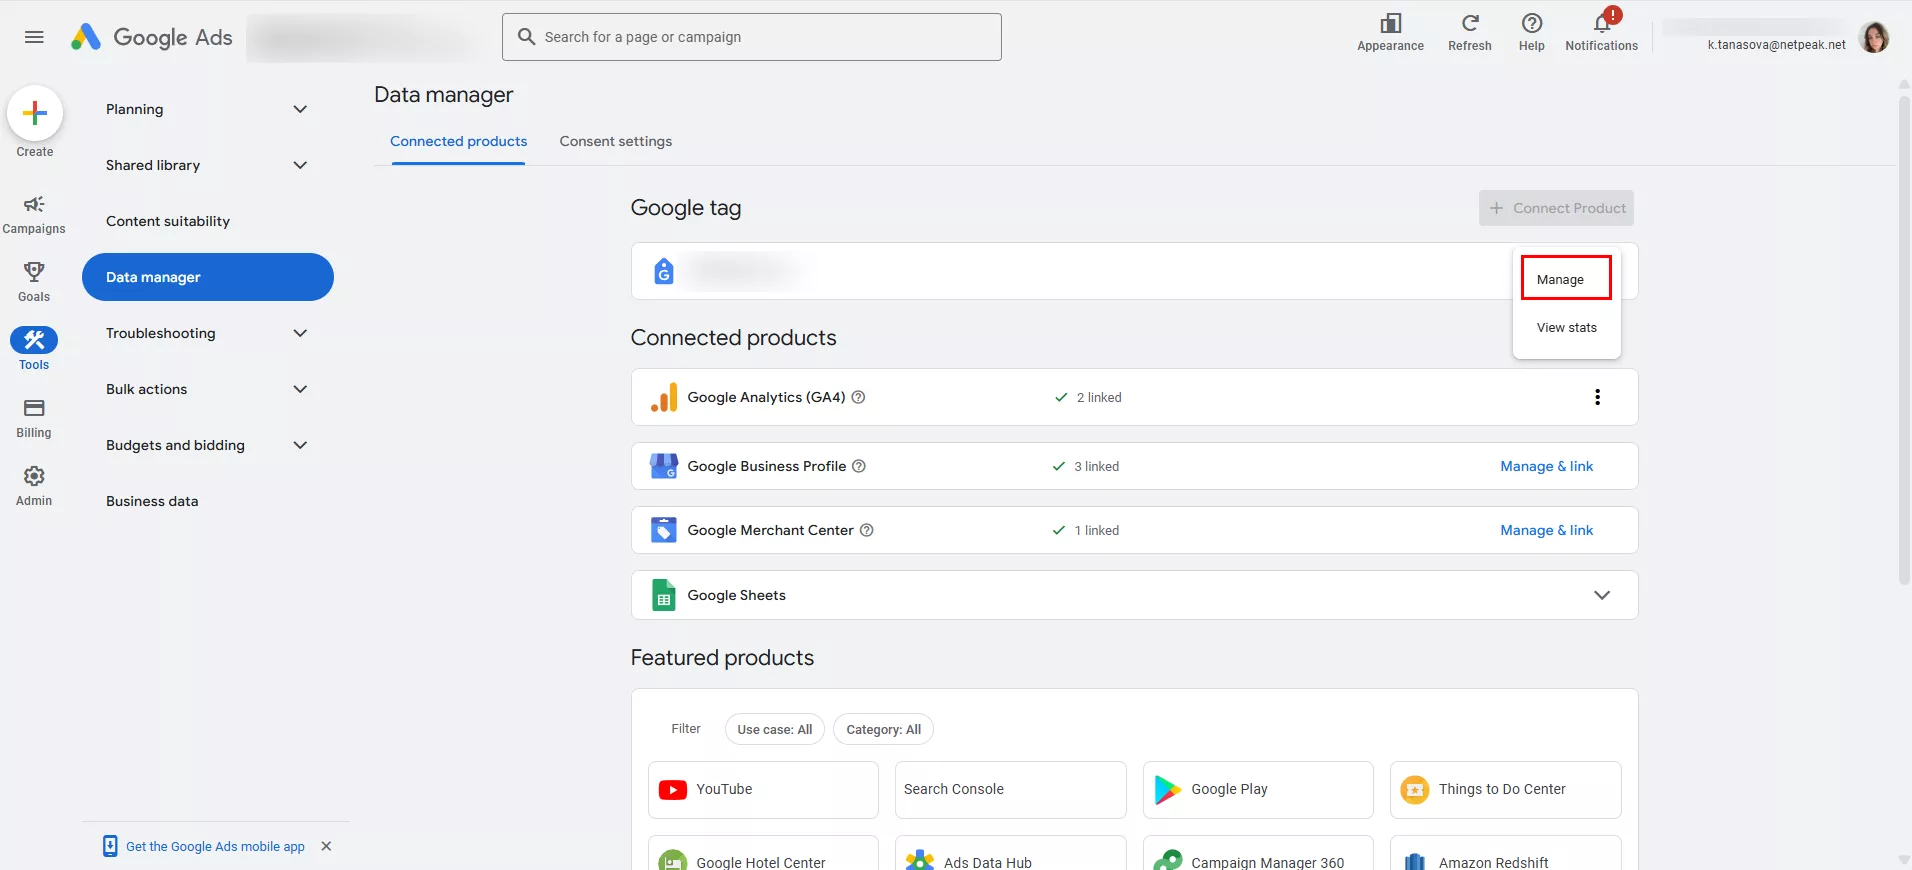Expand the Shared library section
This screenshot has height=870, width=1912.
point(300,165)
